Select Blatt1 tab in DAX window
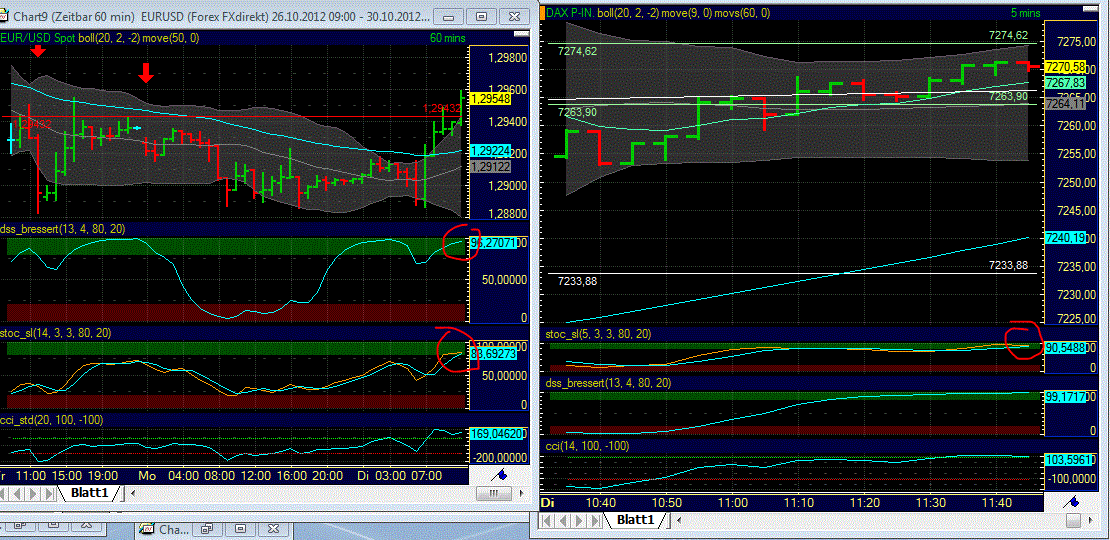The image size is (1110, 540). pos(635,520)
